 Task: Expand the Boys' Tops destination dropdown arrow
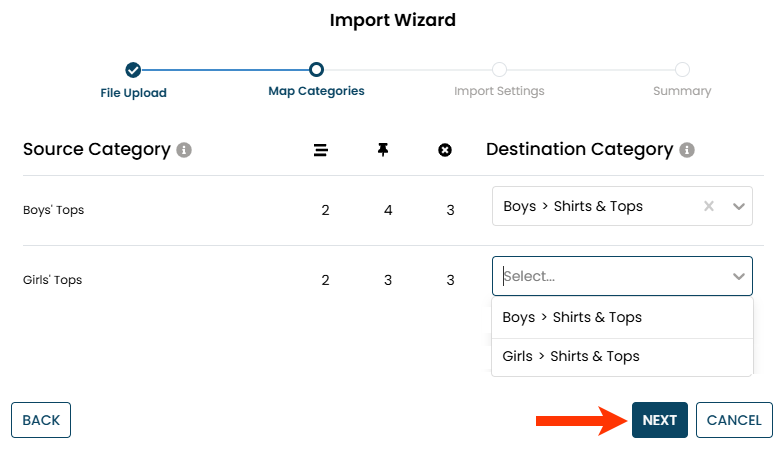point(739,206)
